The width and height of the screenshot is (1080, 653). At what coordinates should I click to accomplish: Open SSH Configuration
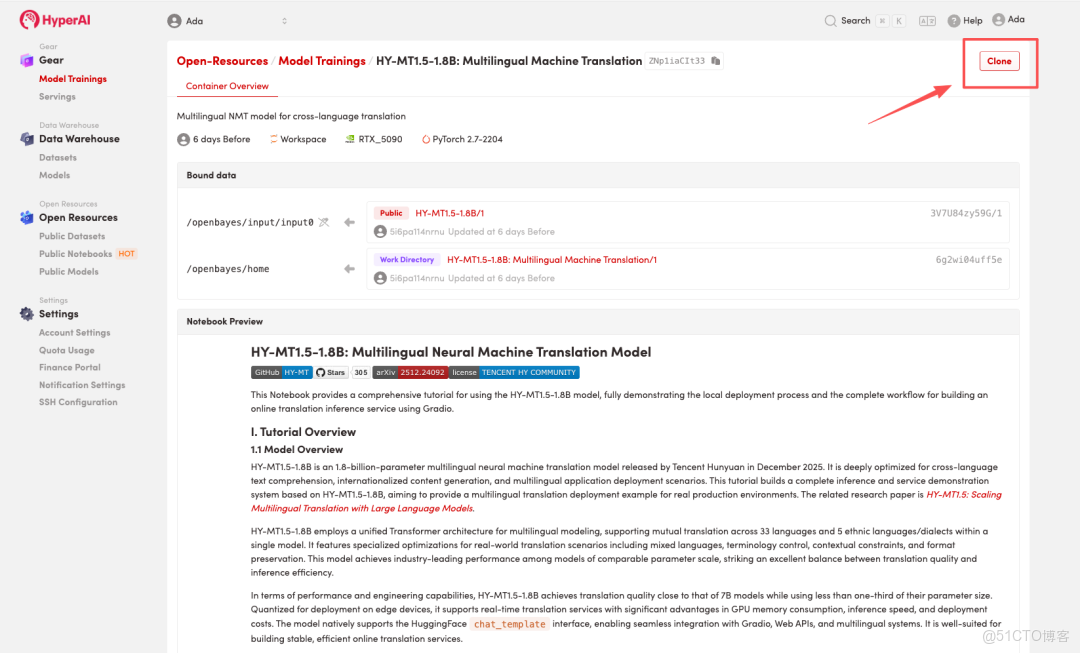78,402
